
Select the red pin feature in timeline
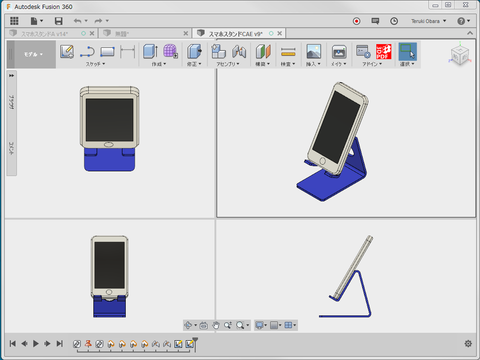tap(88, 343)
